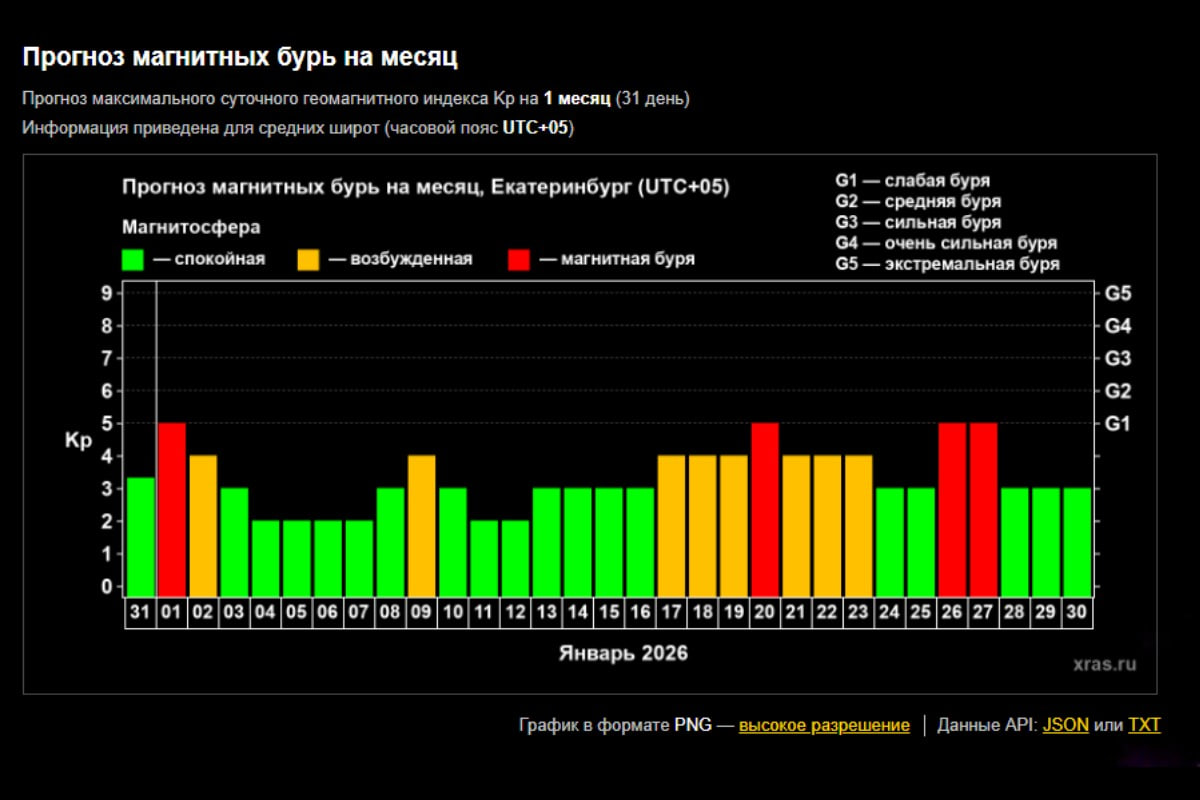The height and width of the screenshot is (800, 1200).
Task: Select the red bar for January 26
Action: pyautogui.click(x=952, y=508)
